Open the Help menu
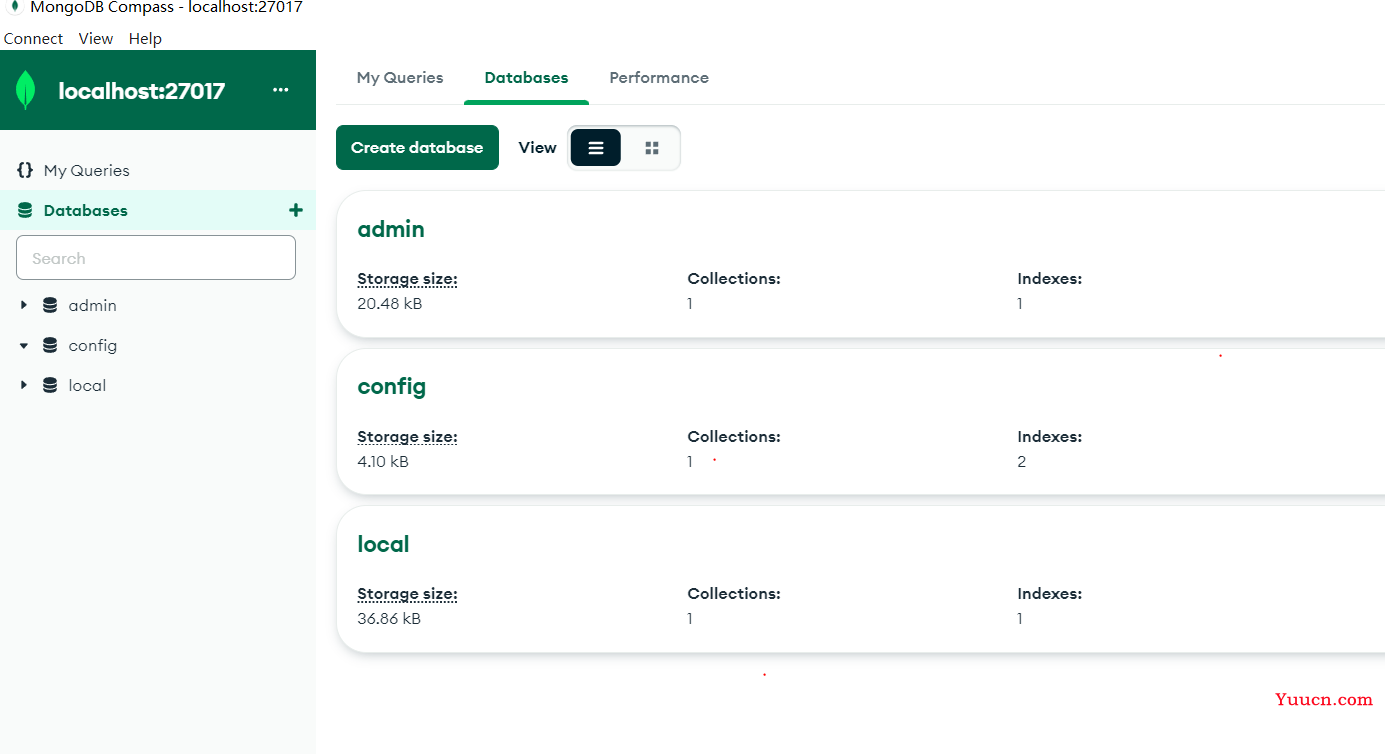The width and height of the screenshot is (1385, 754). (x=145, y=38)
